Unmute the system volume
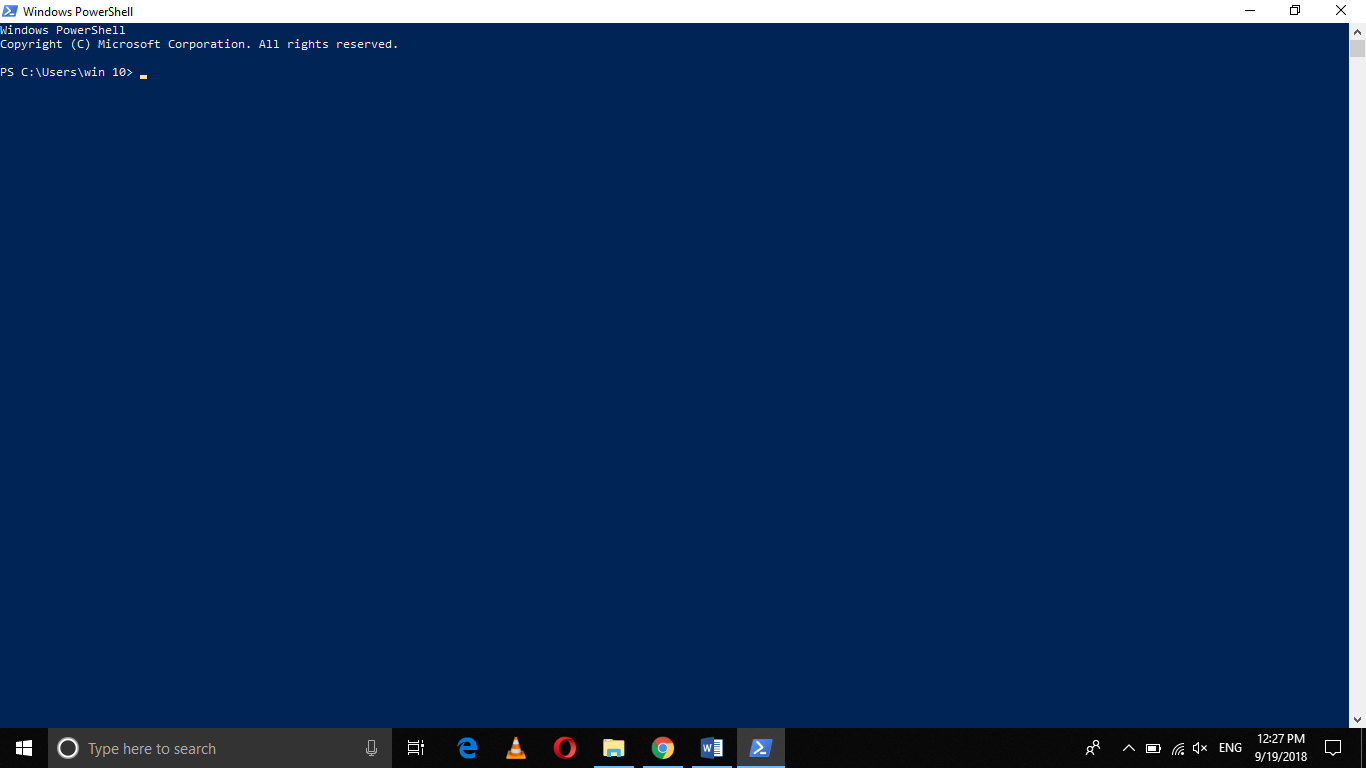The height and width of the screenshot is (768, 1366). [x=1199, y=747]
